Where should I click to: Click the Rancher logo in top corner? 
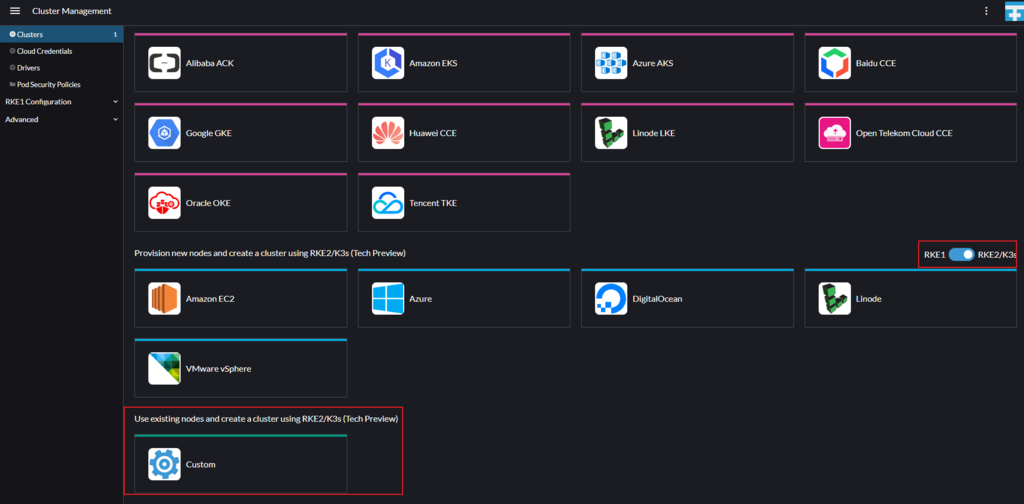[1014, 11]
